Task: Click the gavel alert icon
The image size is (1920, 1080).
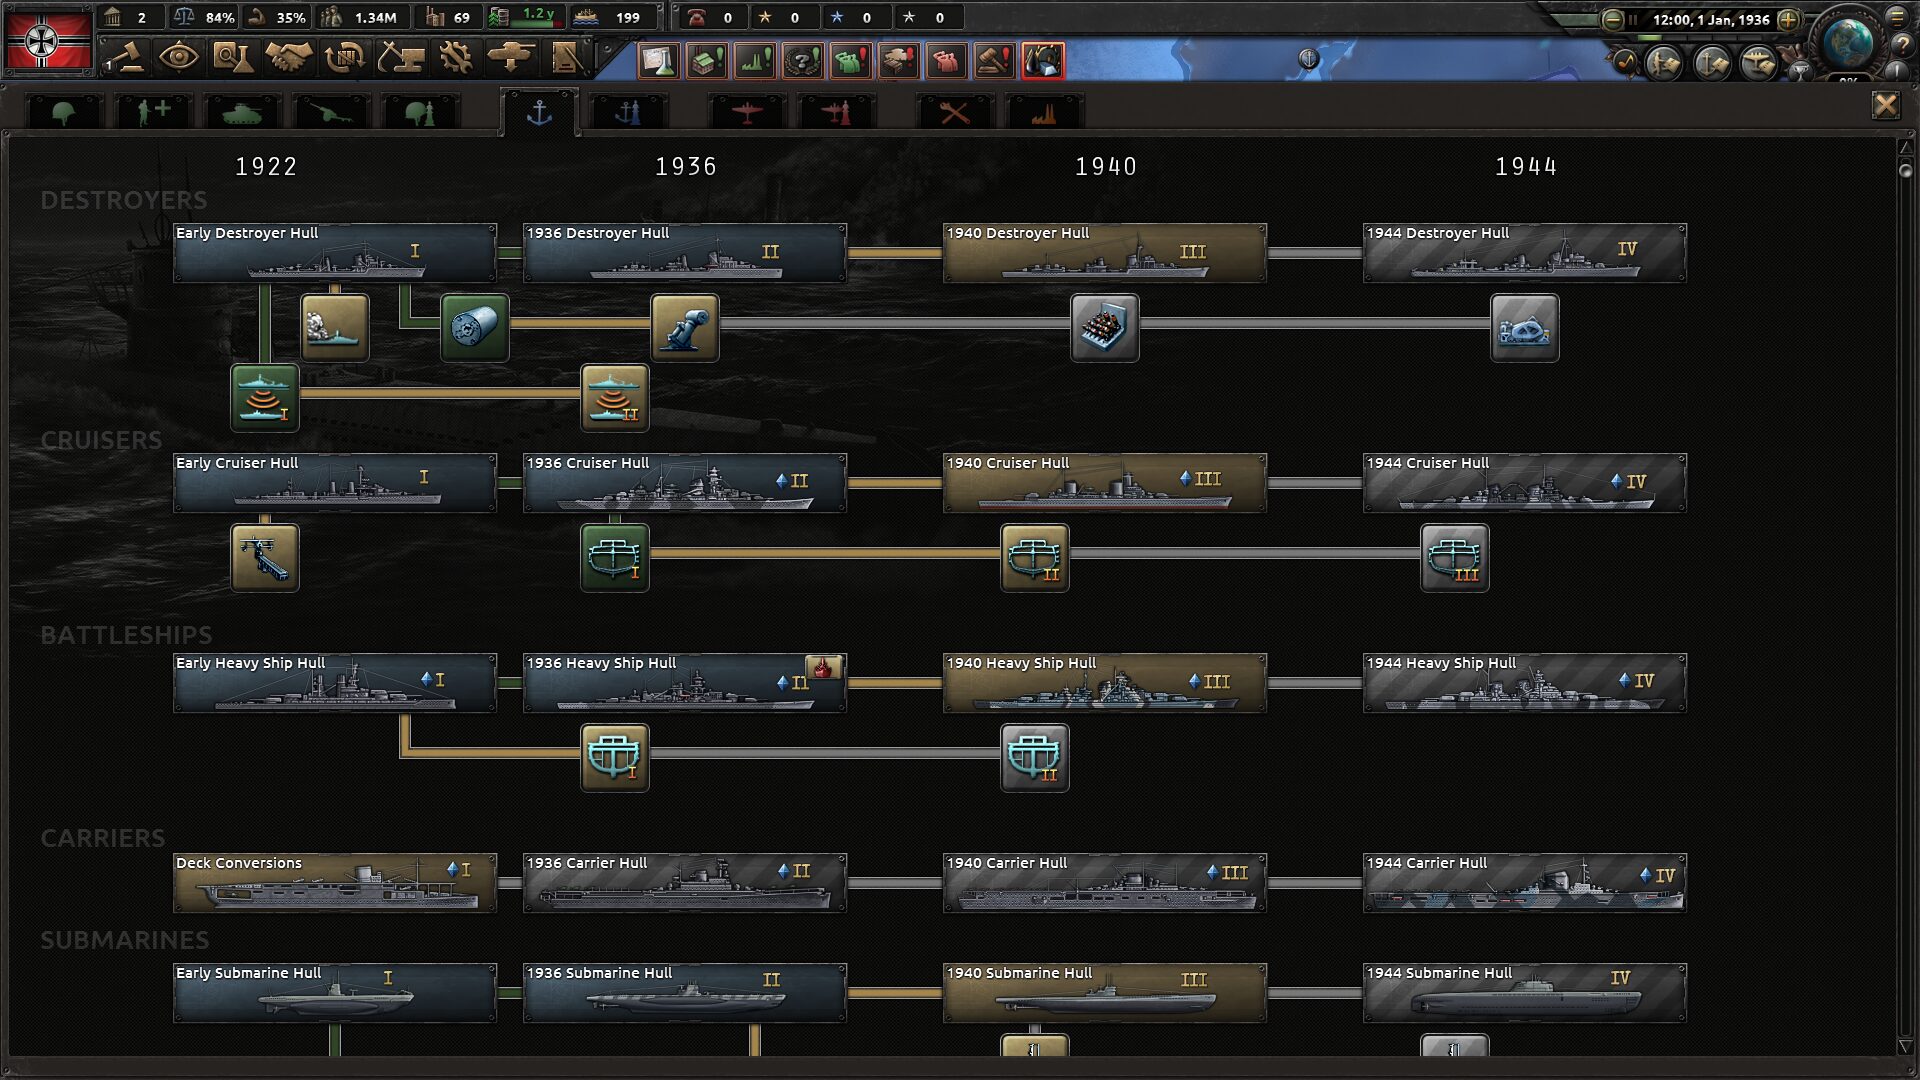Action: pos(994,61)
